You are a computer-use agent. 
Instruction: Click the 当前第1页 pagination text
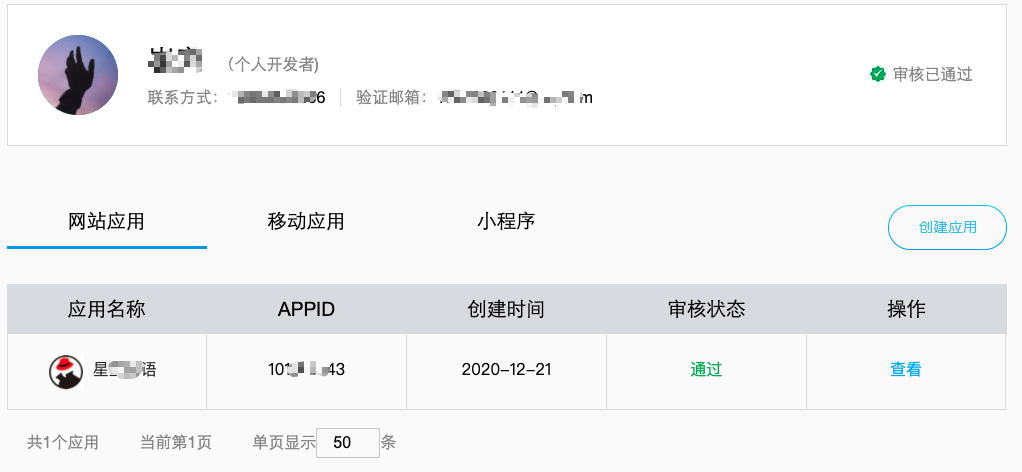tap(176, 443)
